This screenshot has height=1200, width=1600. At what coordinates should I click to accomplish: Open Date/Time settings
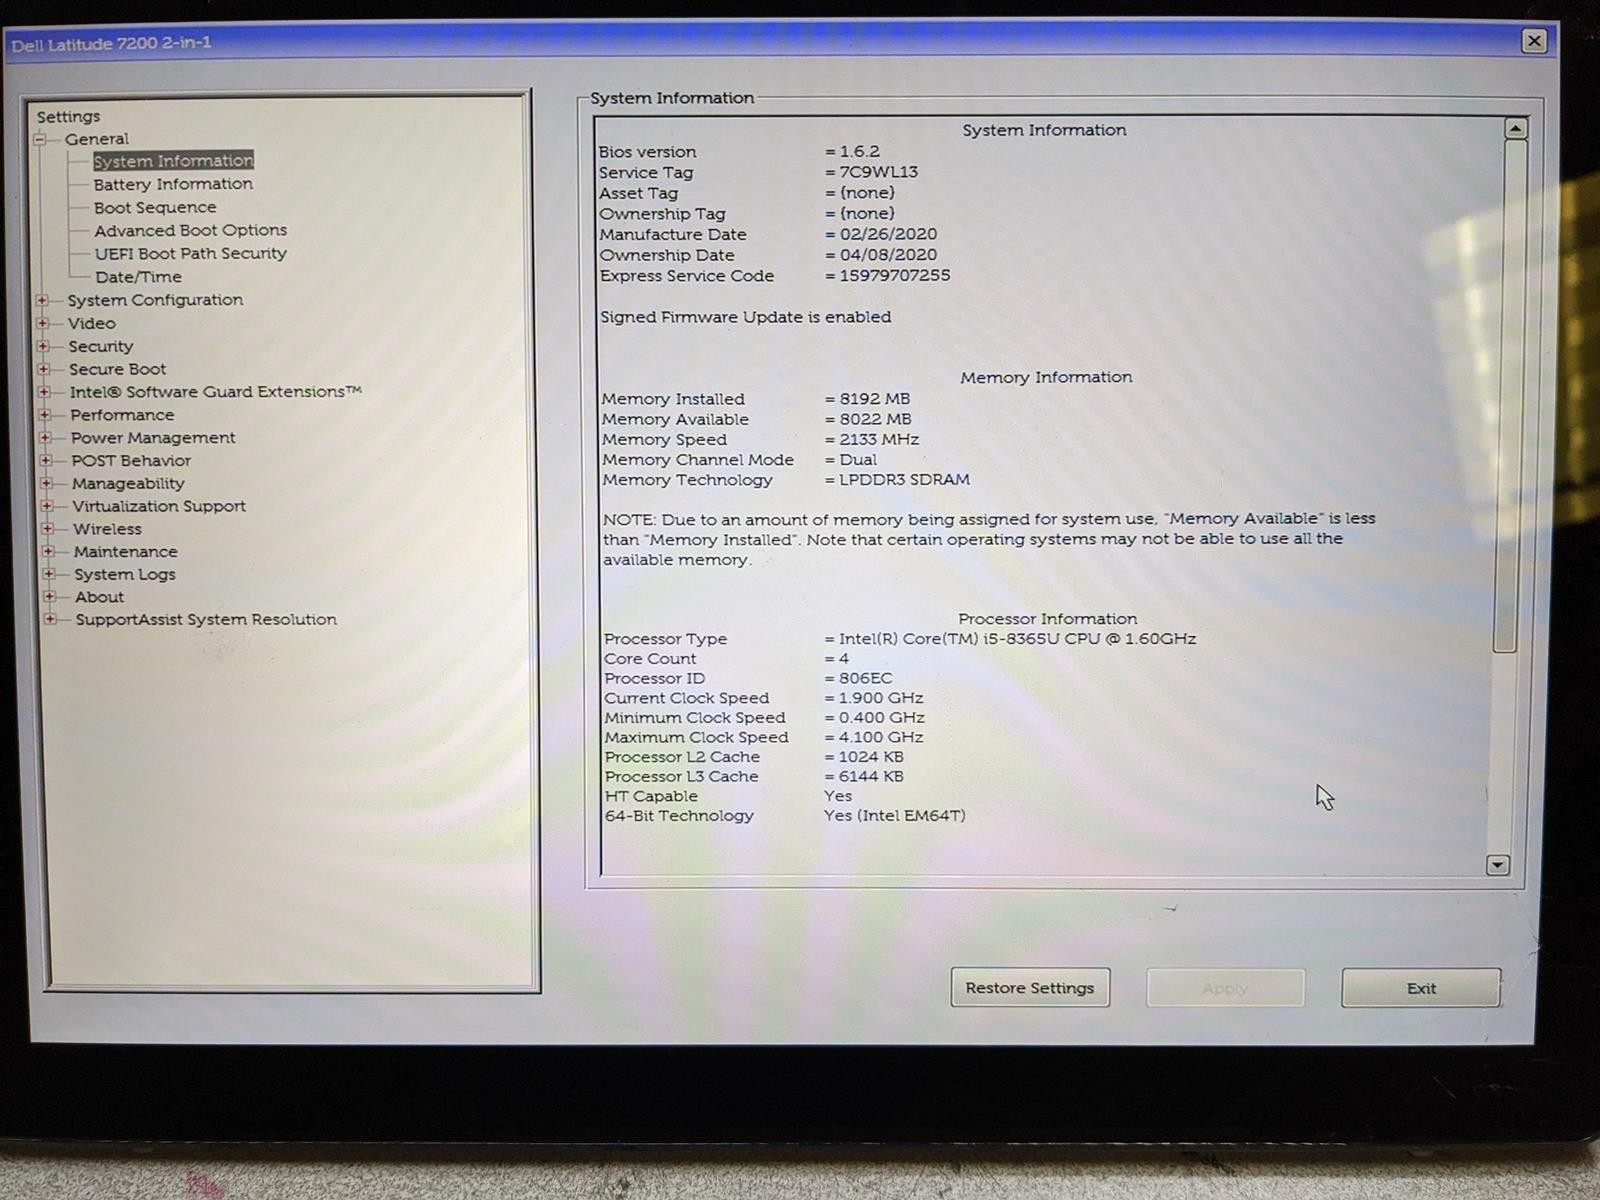click(x=138, y=277)
